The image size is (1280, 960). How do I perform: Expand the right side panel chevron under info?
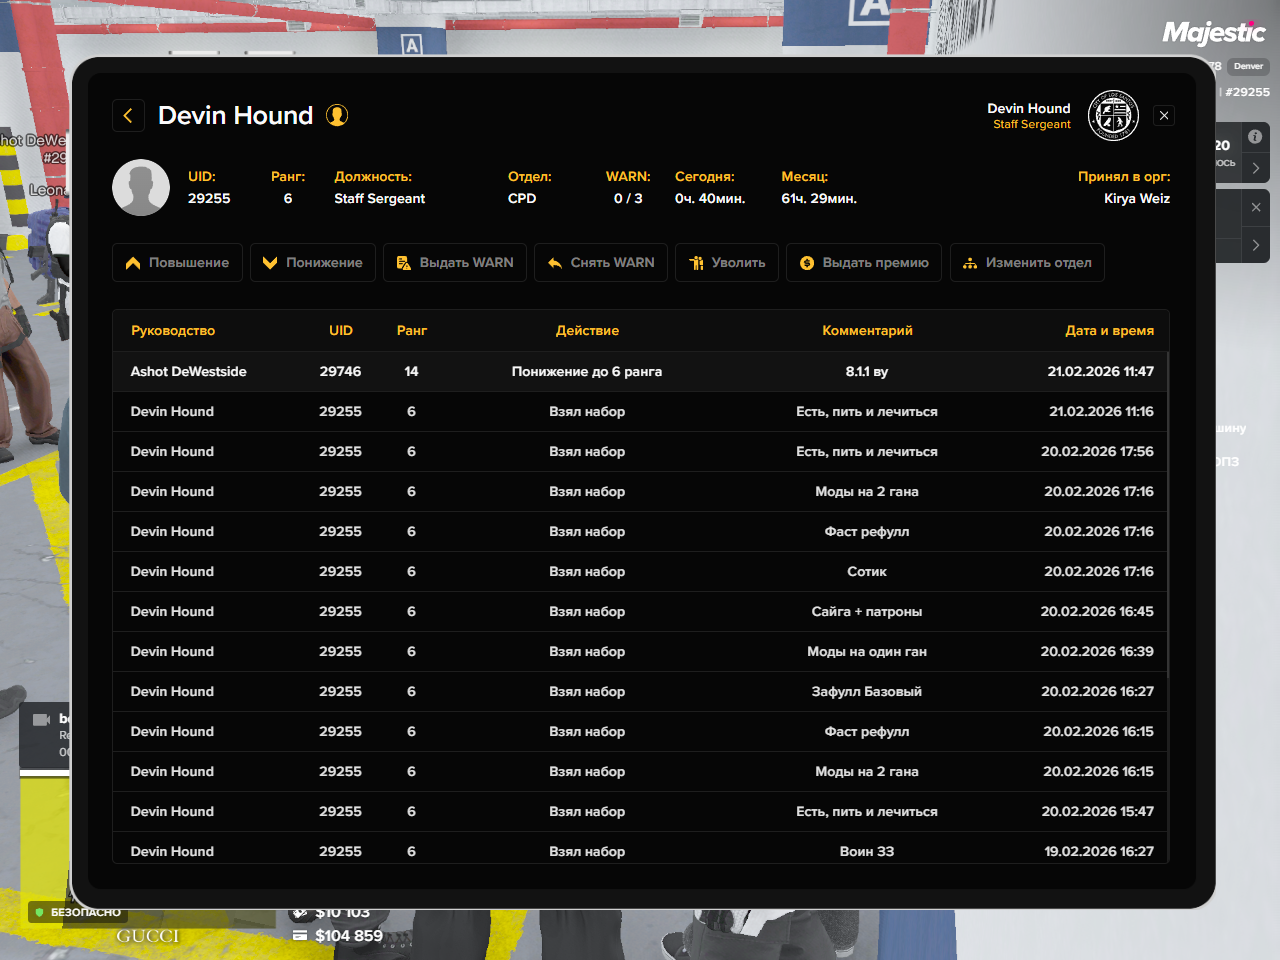(x=1255, y=168)
